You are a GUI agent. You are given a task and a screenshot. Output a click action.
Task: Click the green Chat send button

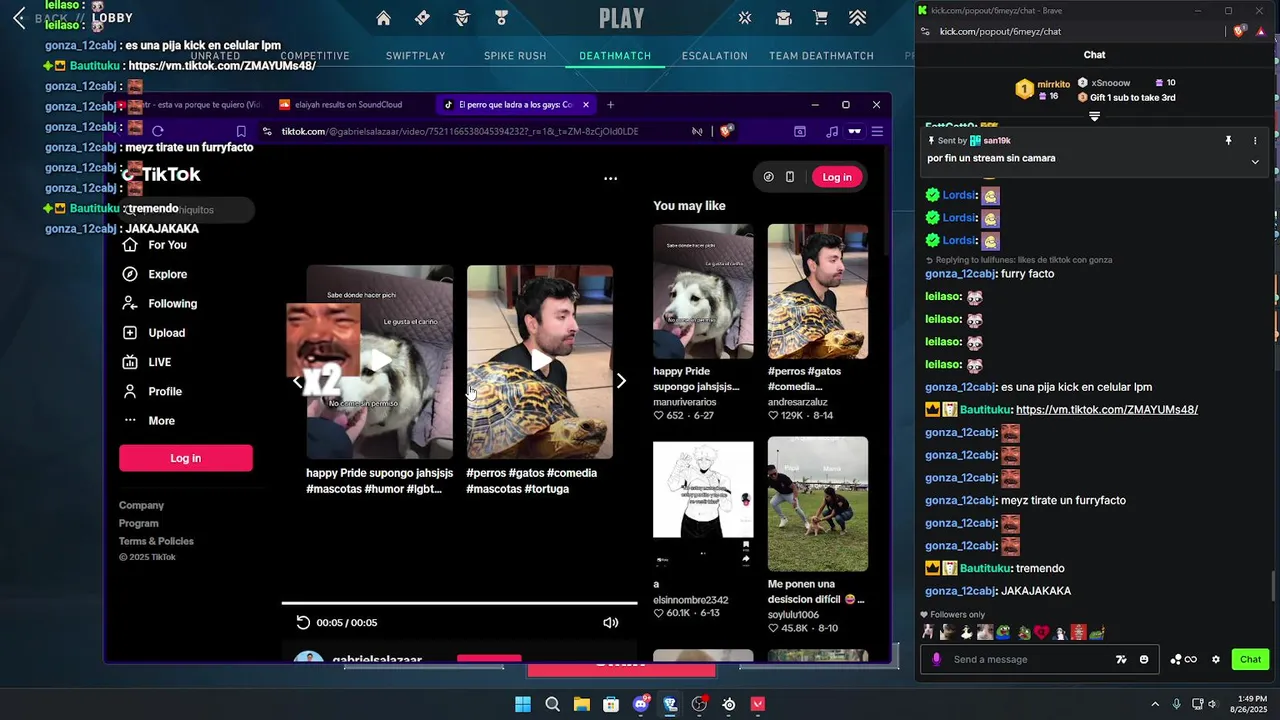[x=1251, y=659]
